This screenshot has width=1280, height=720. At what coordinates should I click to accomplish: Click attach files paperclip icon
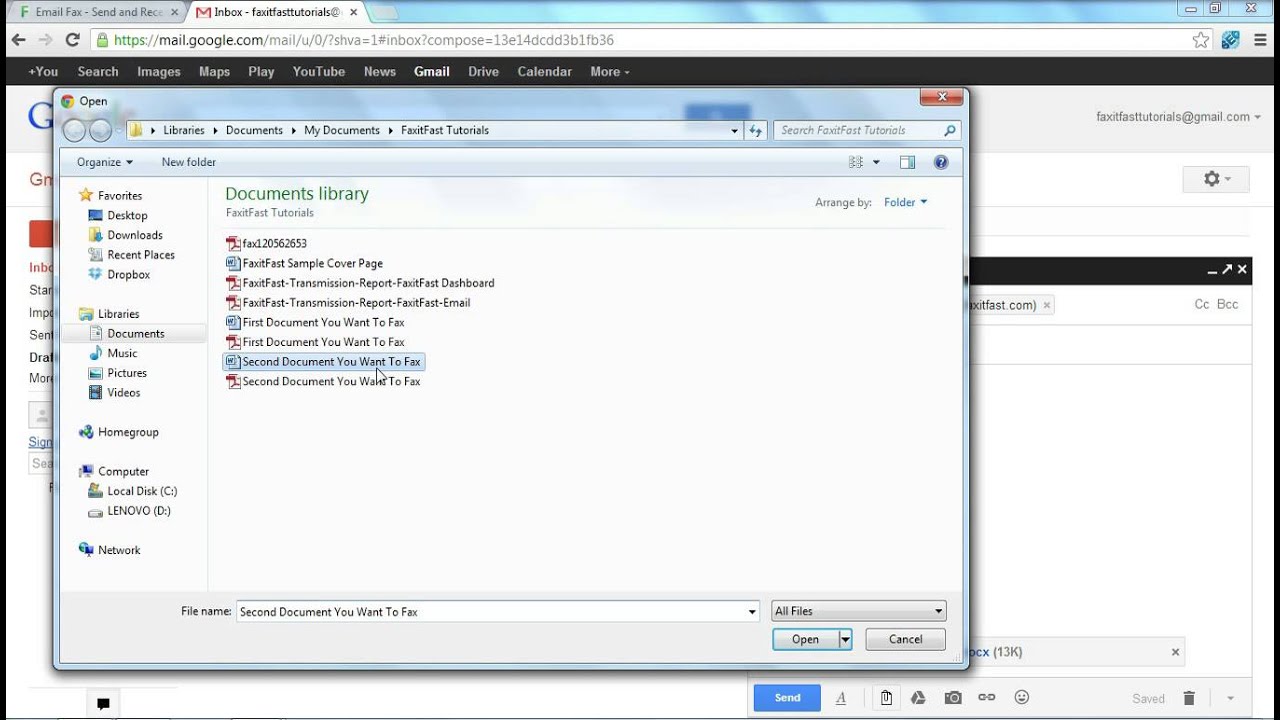[x=886, y=698]
